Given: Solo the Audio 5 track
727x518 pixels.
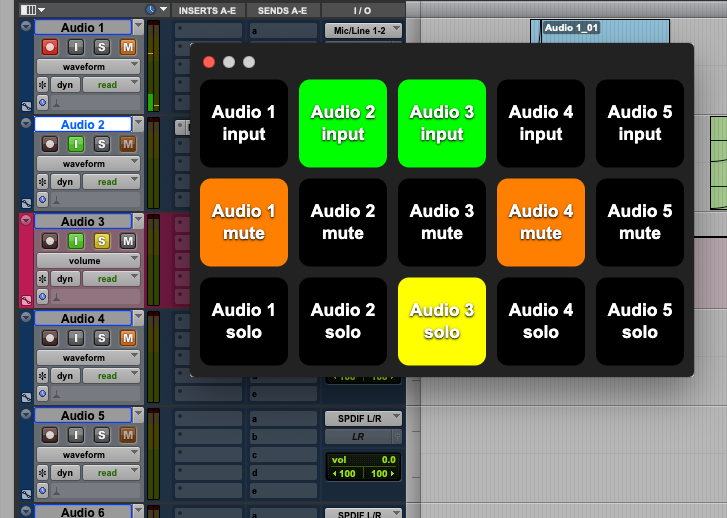Looking at the screenshot, I should [x=102, y=435].
